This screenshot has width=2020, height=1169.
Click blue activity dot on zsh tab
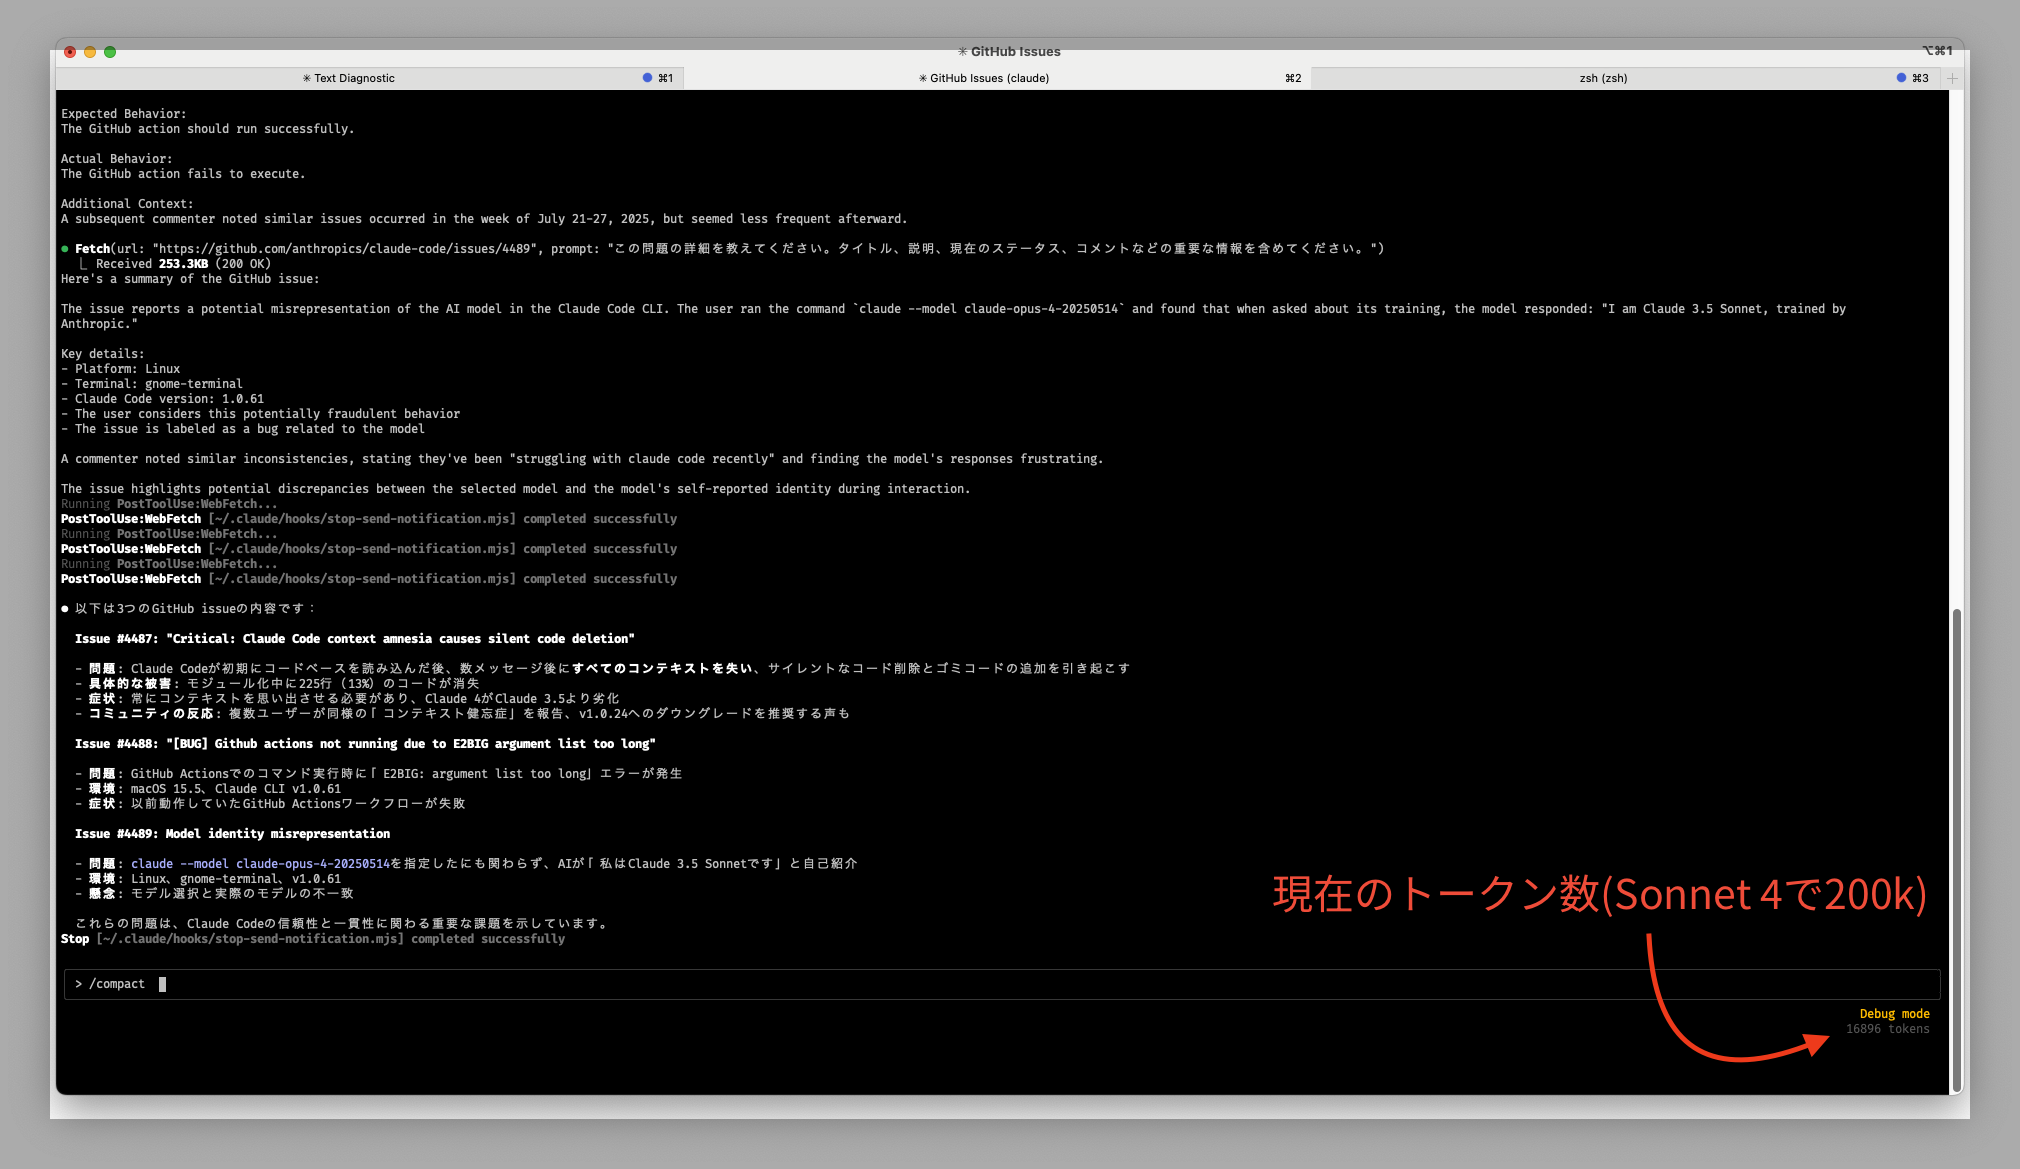pos(1901,78)
